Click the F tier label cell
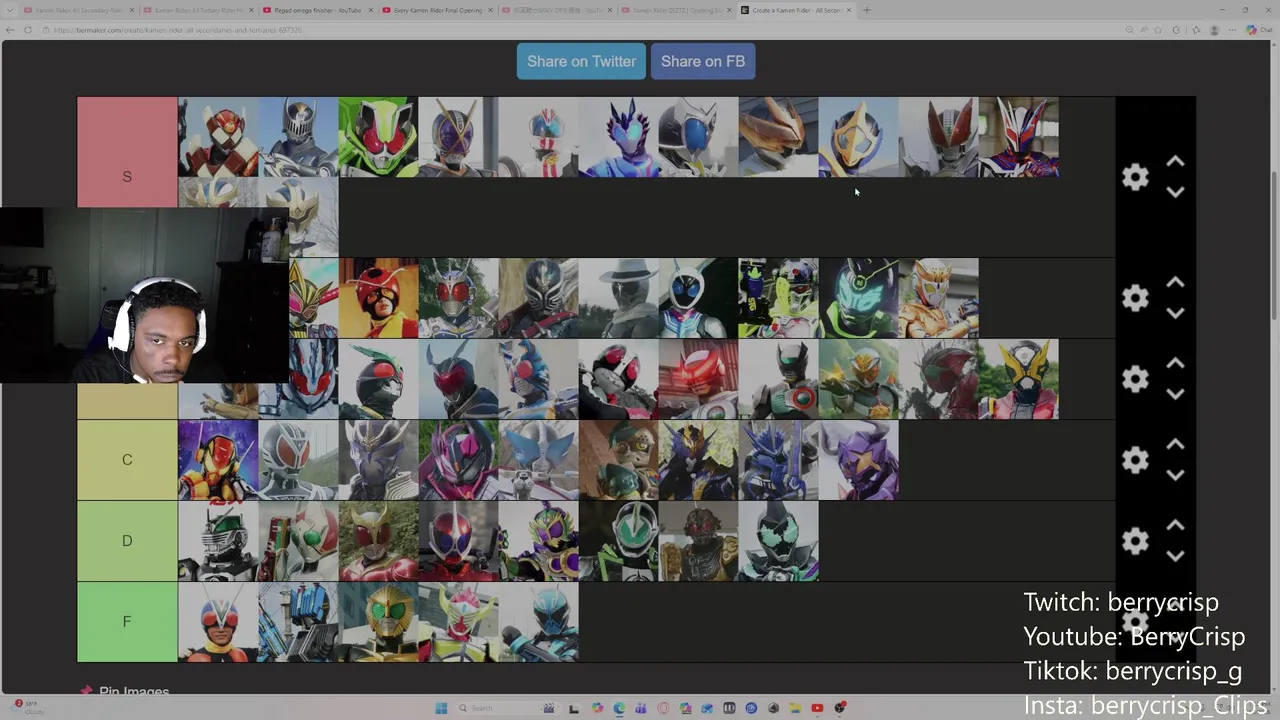Image resolution: width=1280 pixels, height=720 pixels. point(127,622)
